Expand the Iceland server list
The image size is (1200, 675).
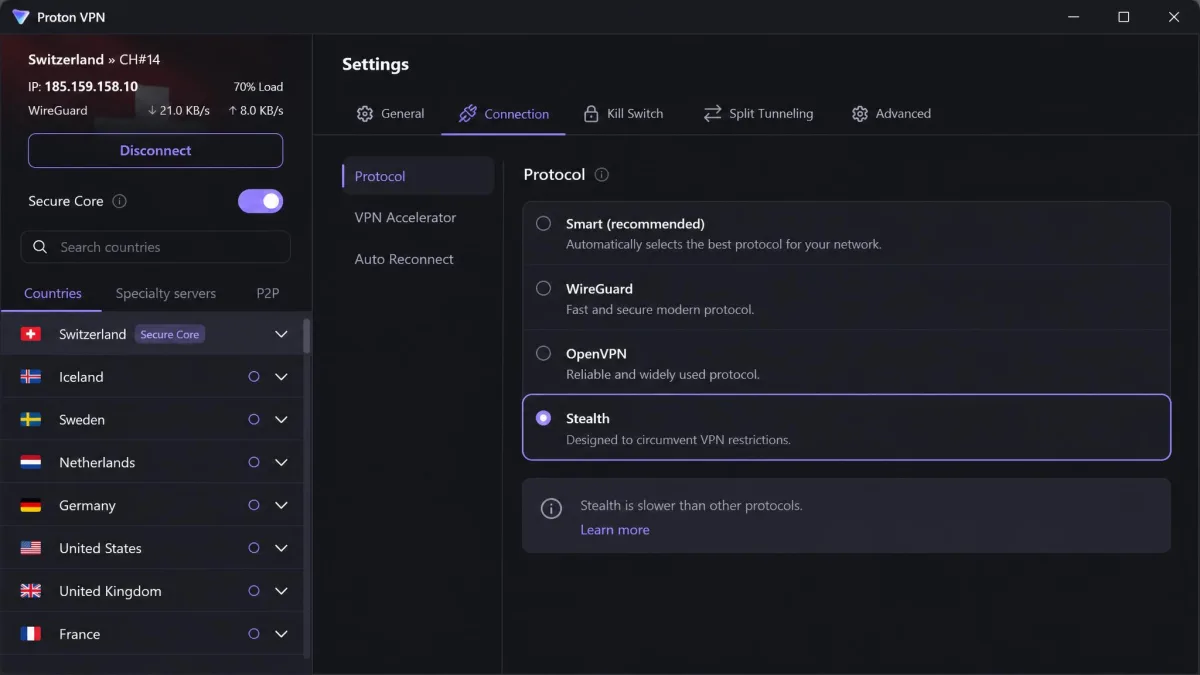[281, 377]
